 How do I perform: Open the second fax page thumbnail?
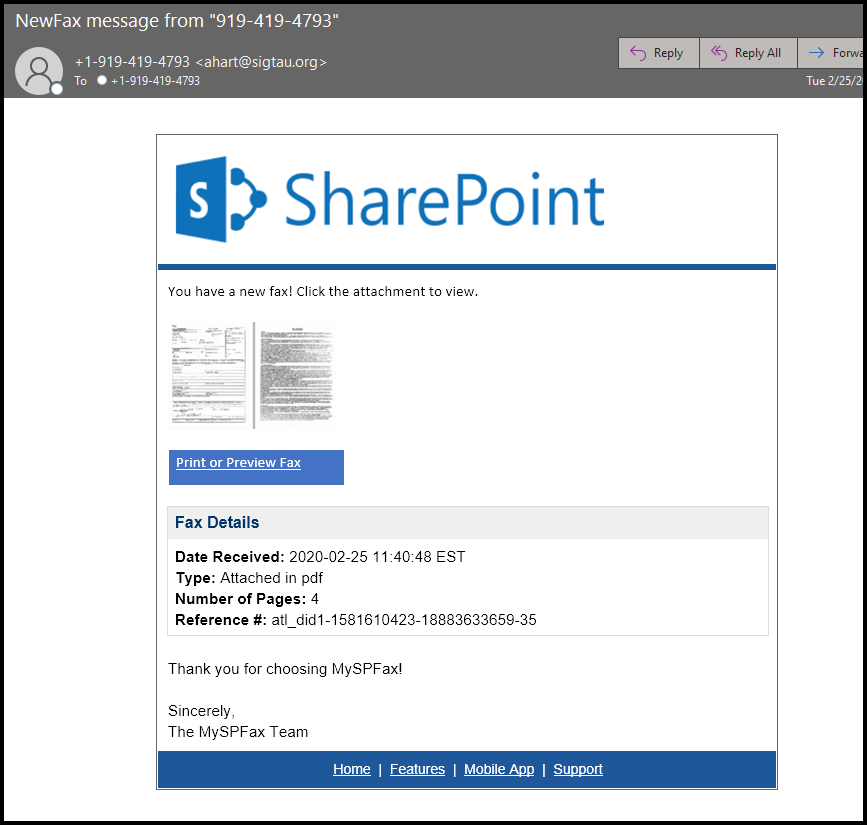296,375
